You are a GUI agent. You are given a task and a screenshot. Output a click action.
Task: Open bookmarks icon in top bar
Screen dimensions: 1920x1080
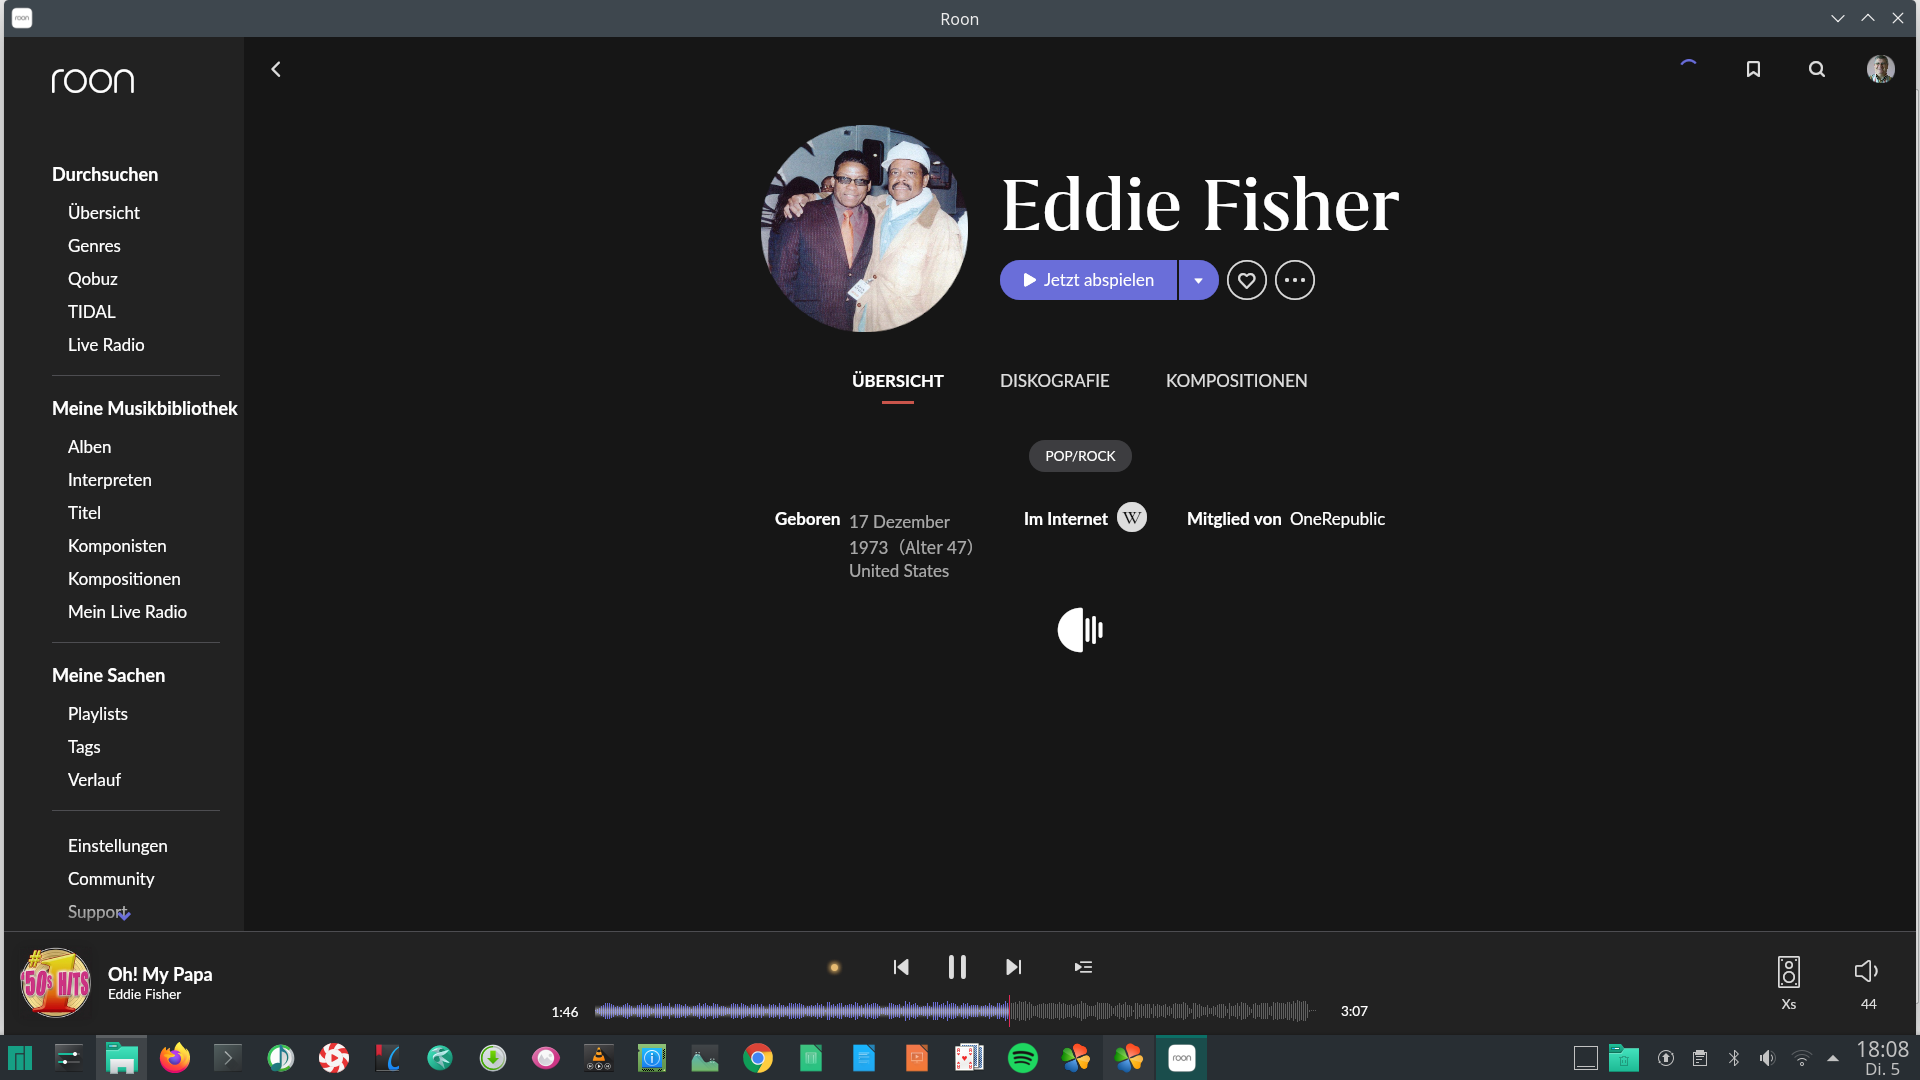[x=1753, y=69]
